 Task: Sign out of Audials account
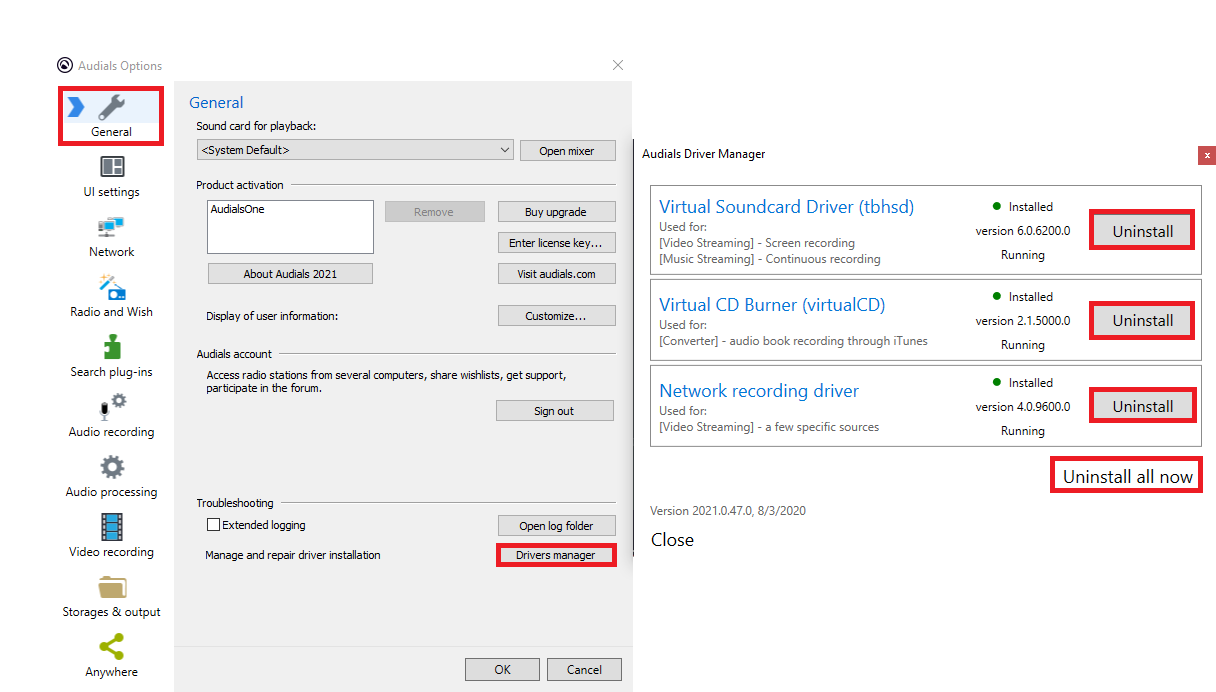coord(554,411)
